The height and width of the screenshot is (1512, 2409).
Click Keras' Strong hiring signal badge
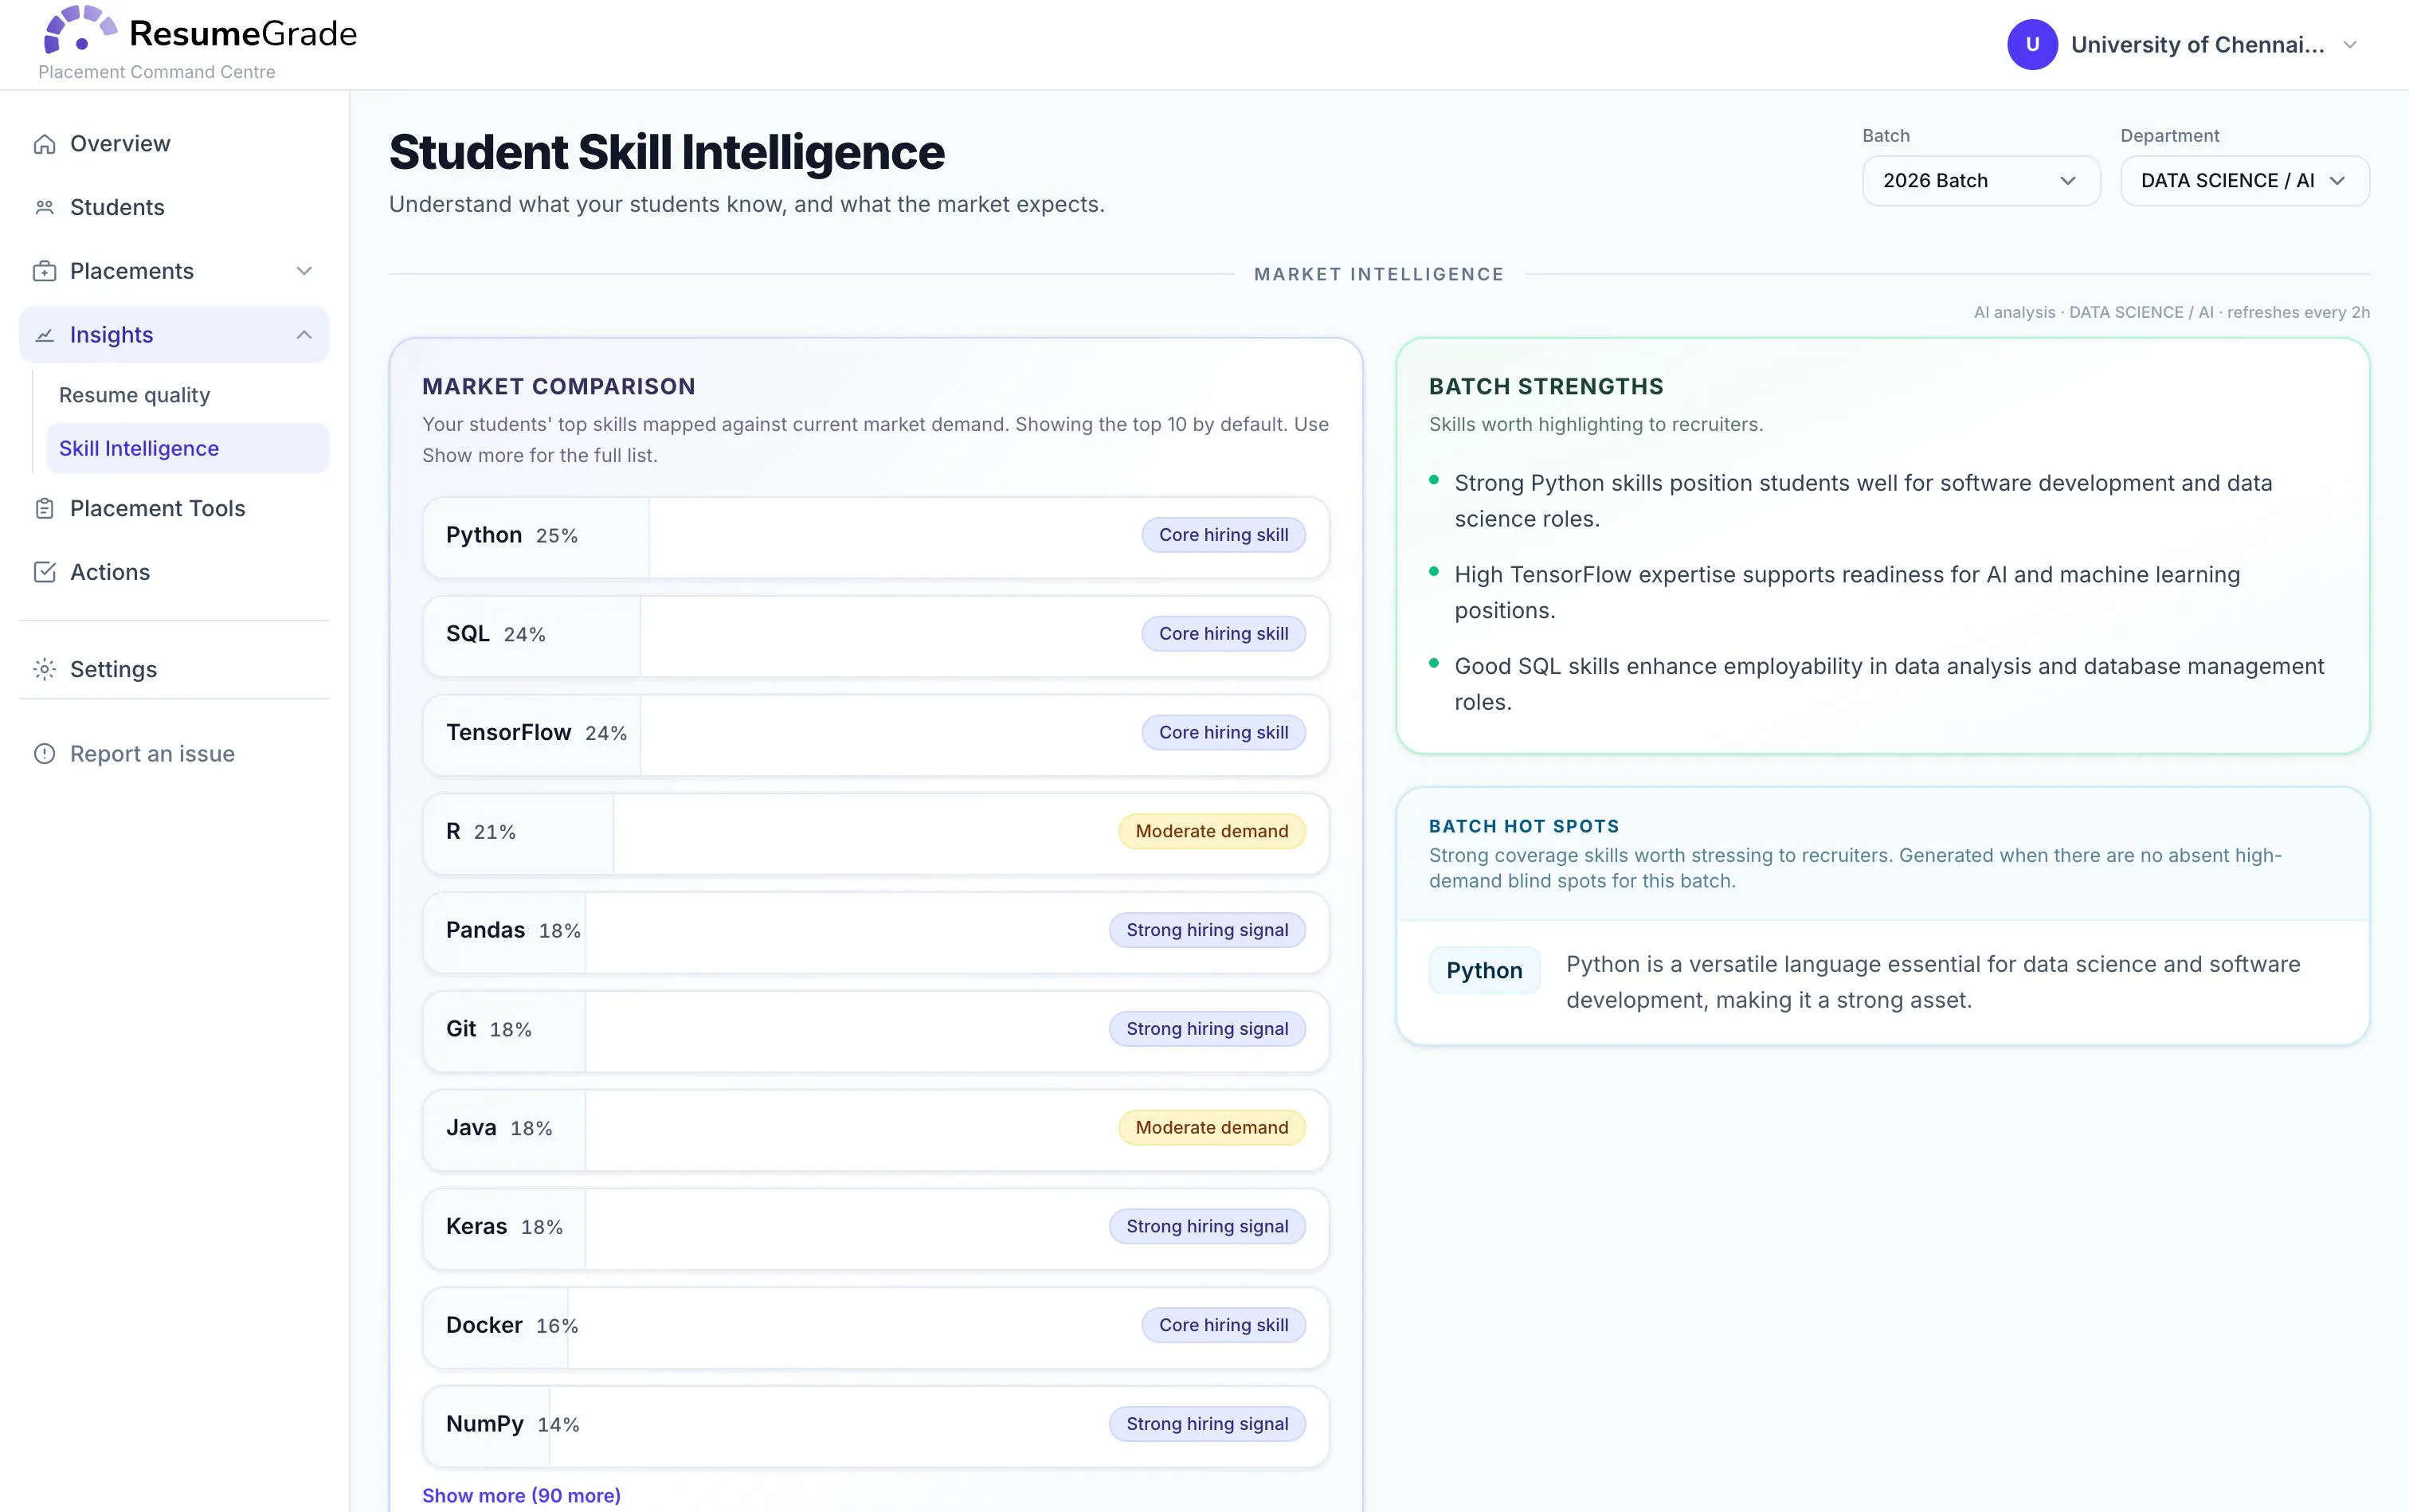tap(1207, 1227)
